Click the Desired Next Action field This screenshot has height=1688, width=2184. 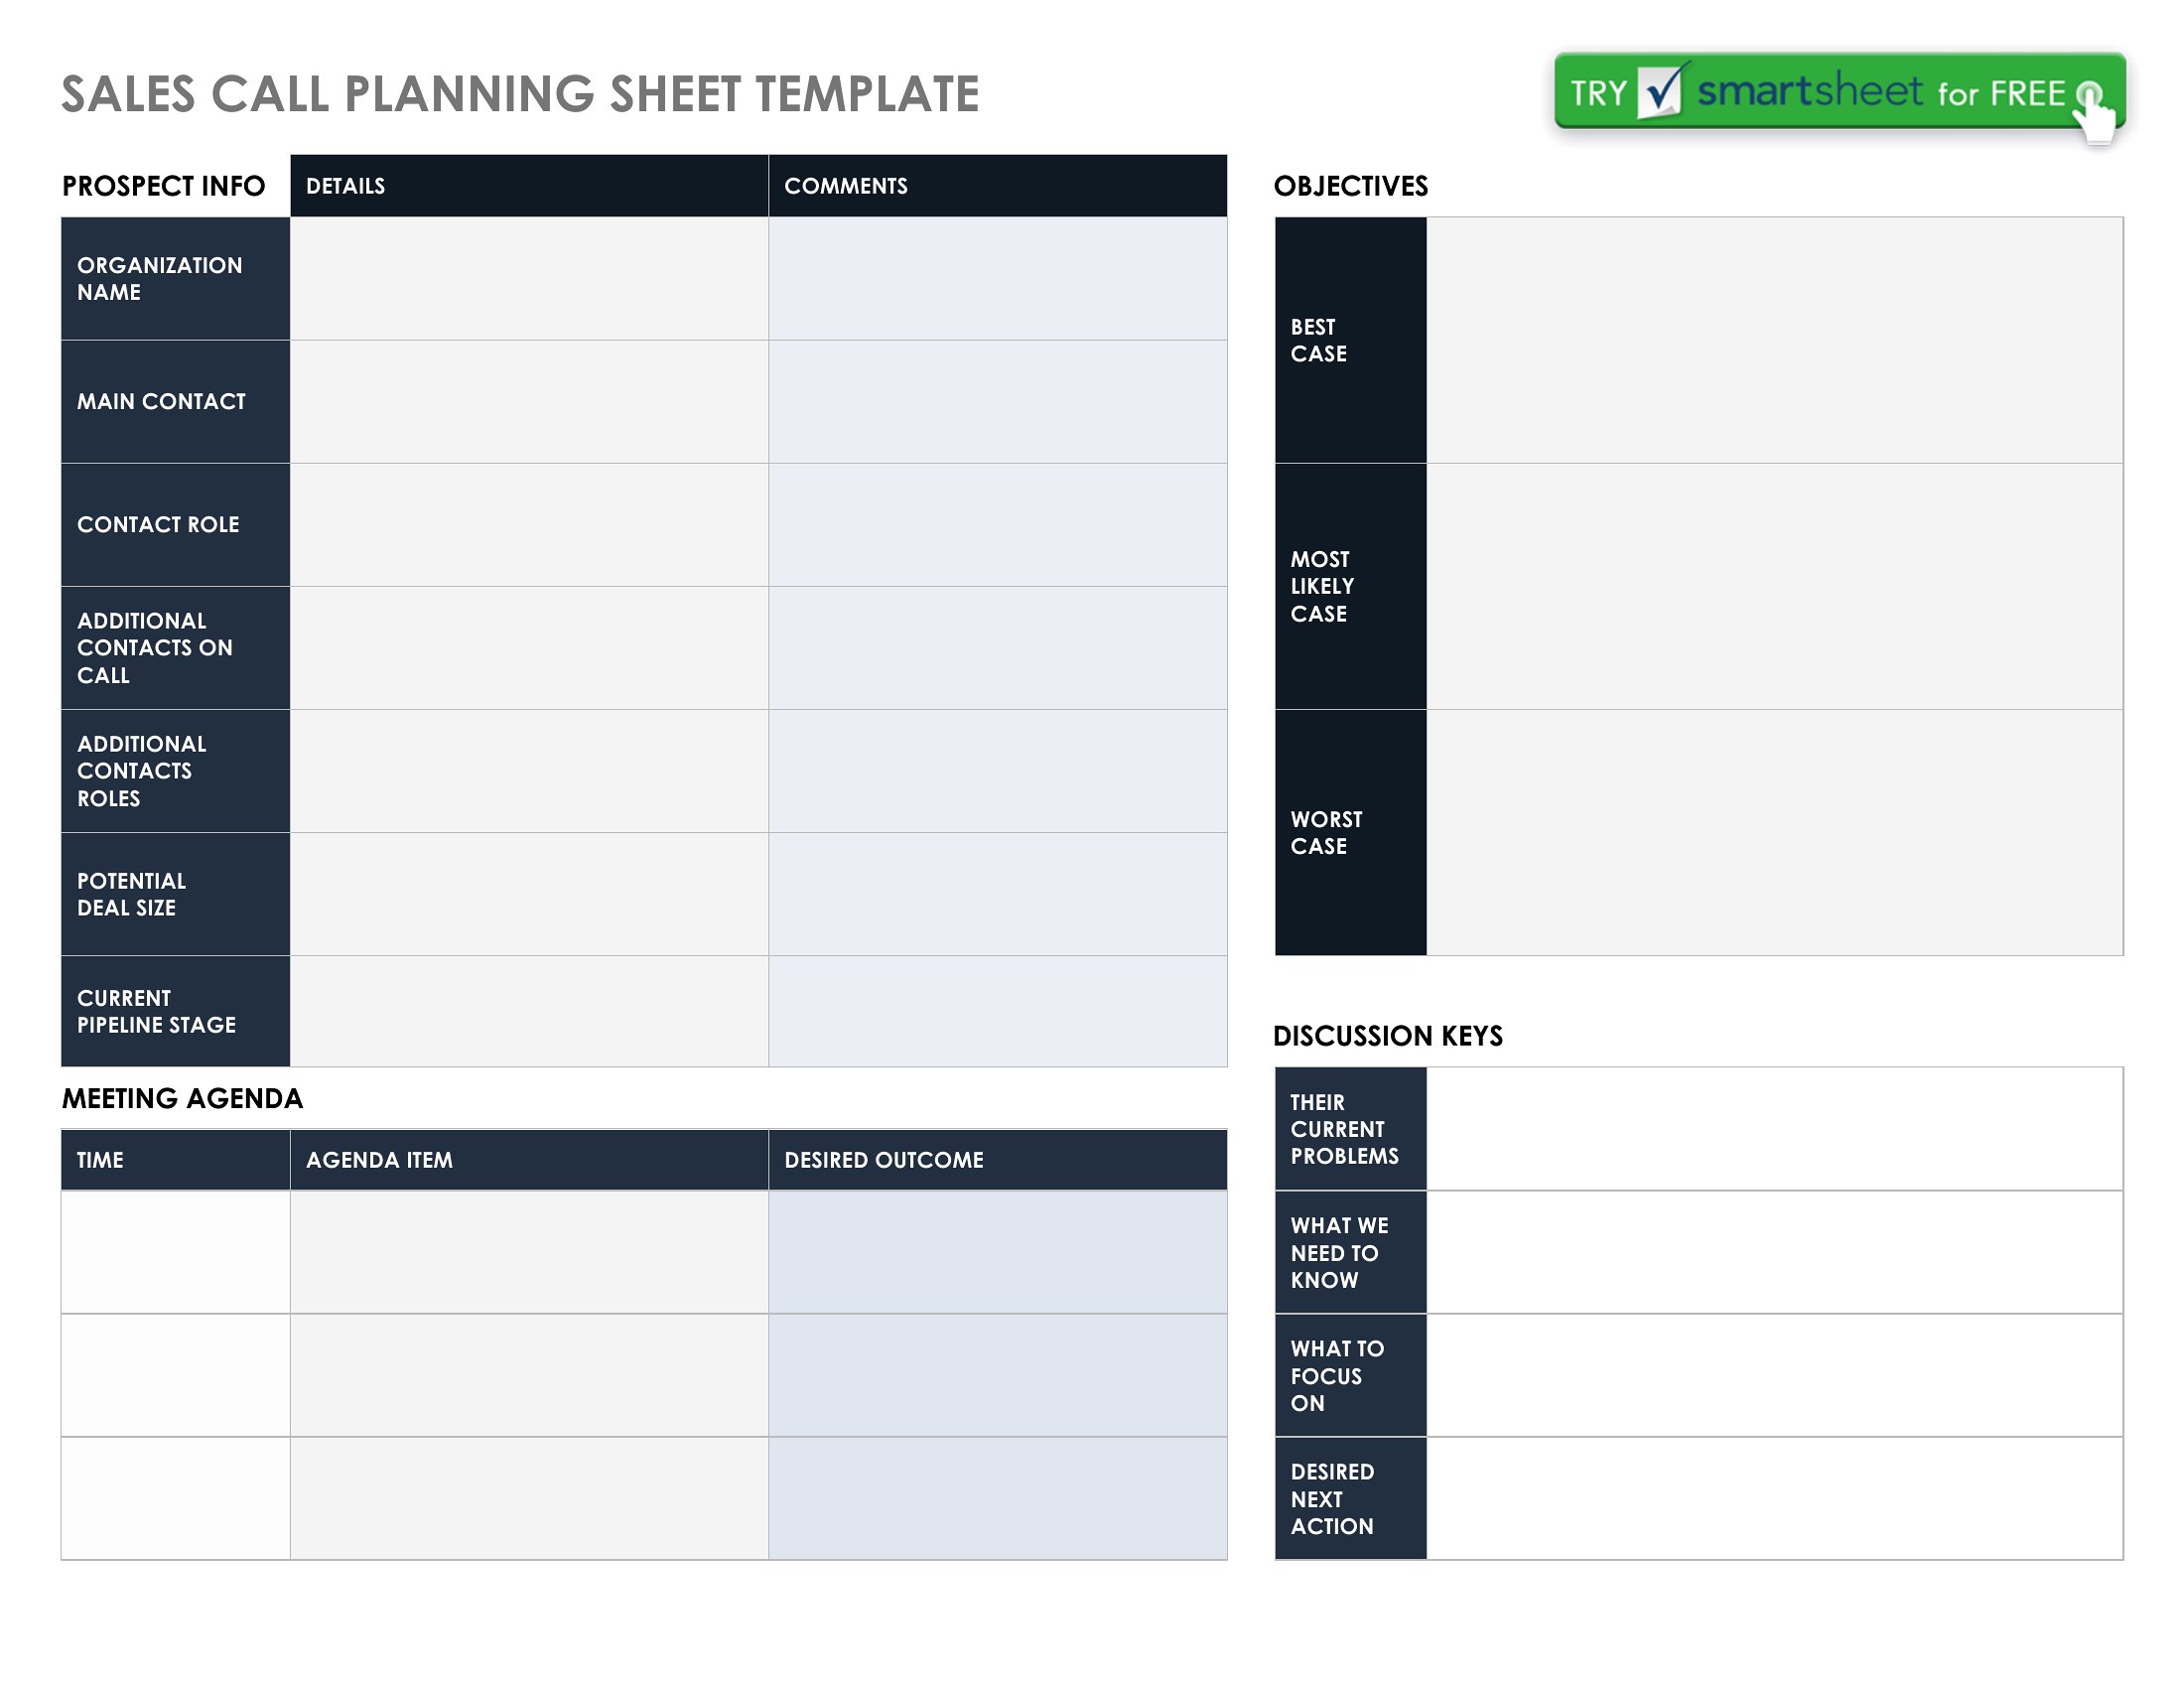(x=1774, y=1498)
